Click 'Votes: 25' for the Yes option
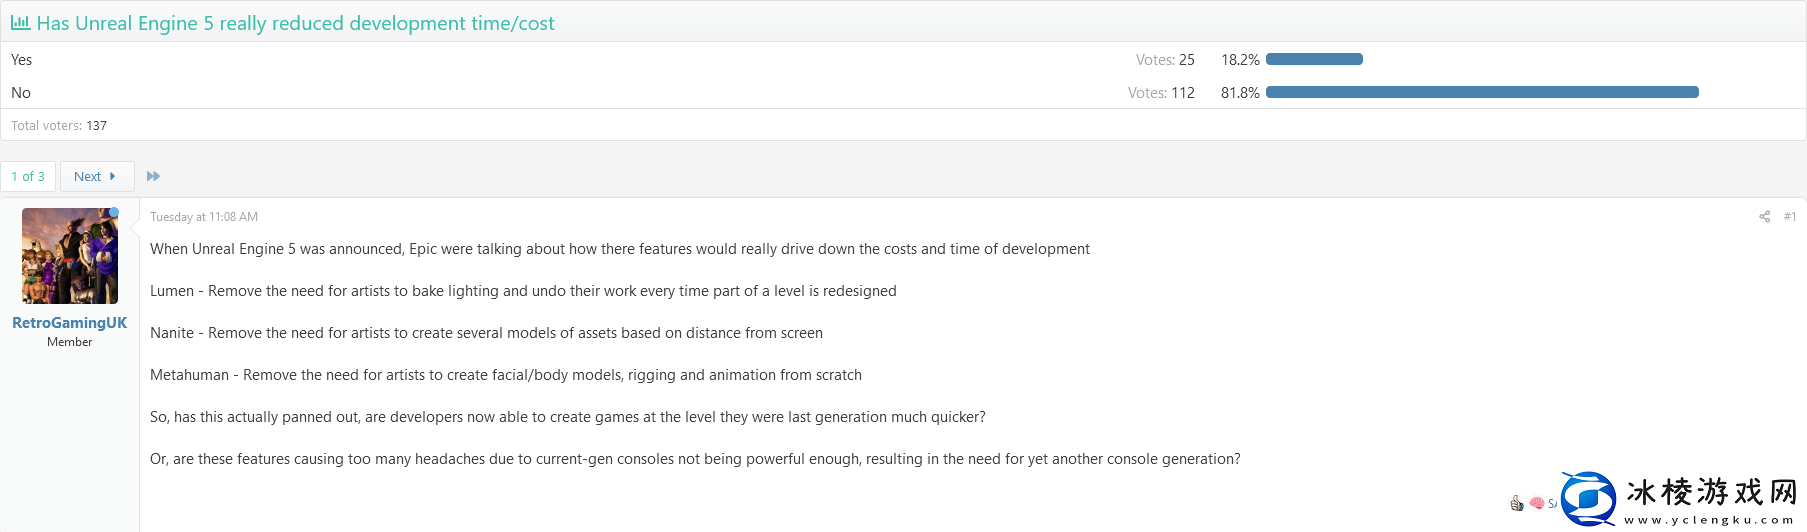 [x=1165, y=60]
